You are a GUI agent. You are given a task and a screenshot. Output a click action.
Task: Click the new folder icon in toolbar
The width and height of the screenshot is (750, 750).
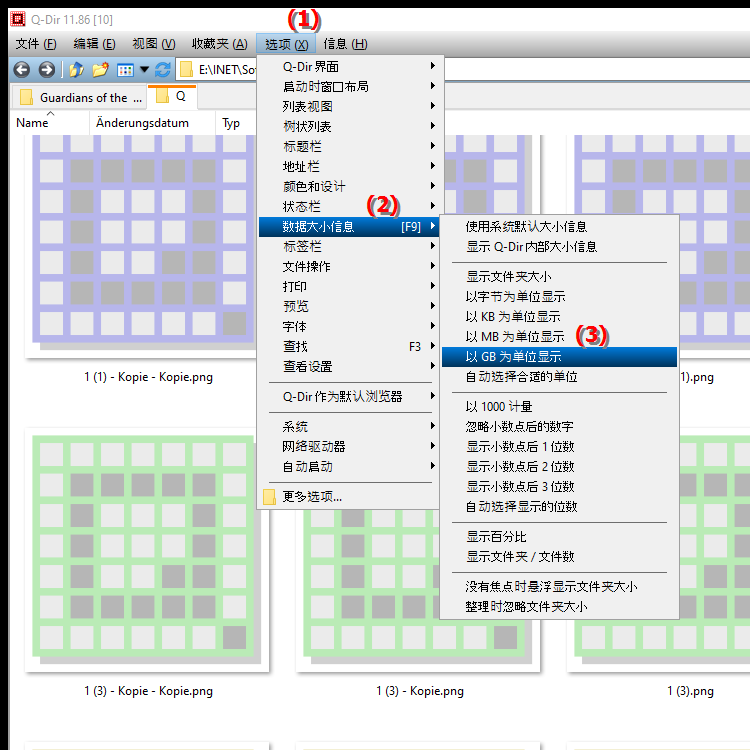coord(100,70)
